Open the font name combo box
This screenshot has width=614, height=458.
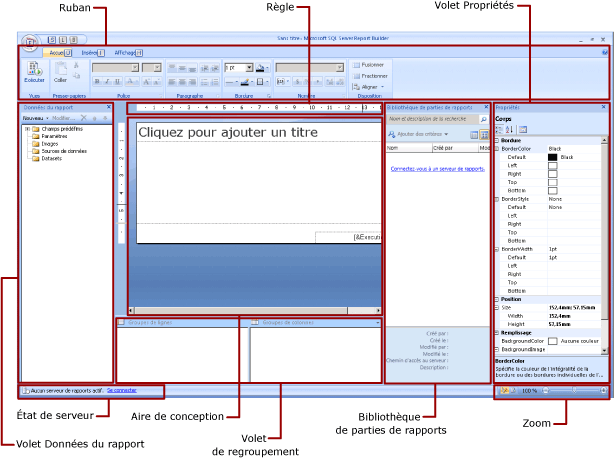pyautogui.click(x=116, y=68)
